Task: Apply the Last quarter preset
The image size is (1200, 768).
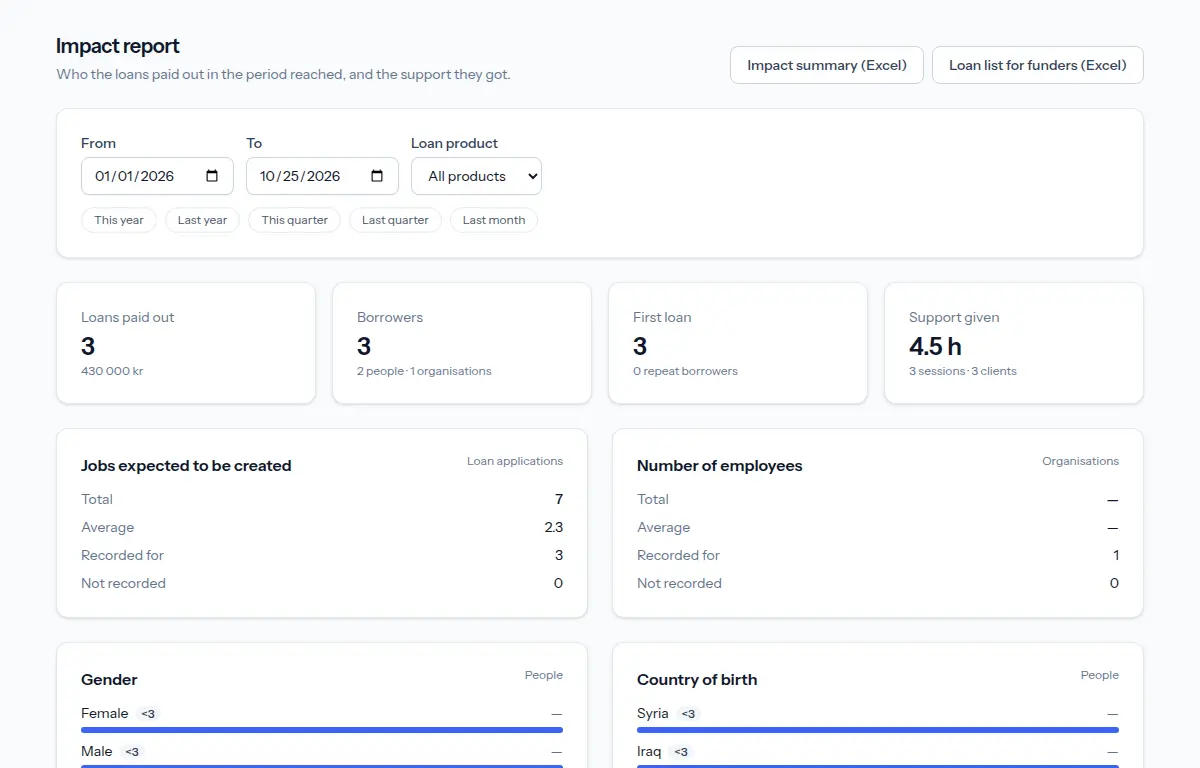Action: click(x=395, y=220)
